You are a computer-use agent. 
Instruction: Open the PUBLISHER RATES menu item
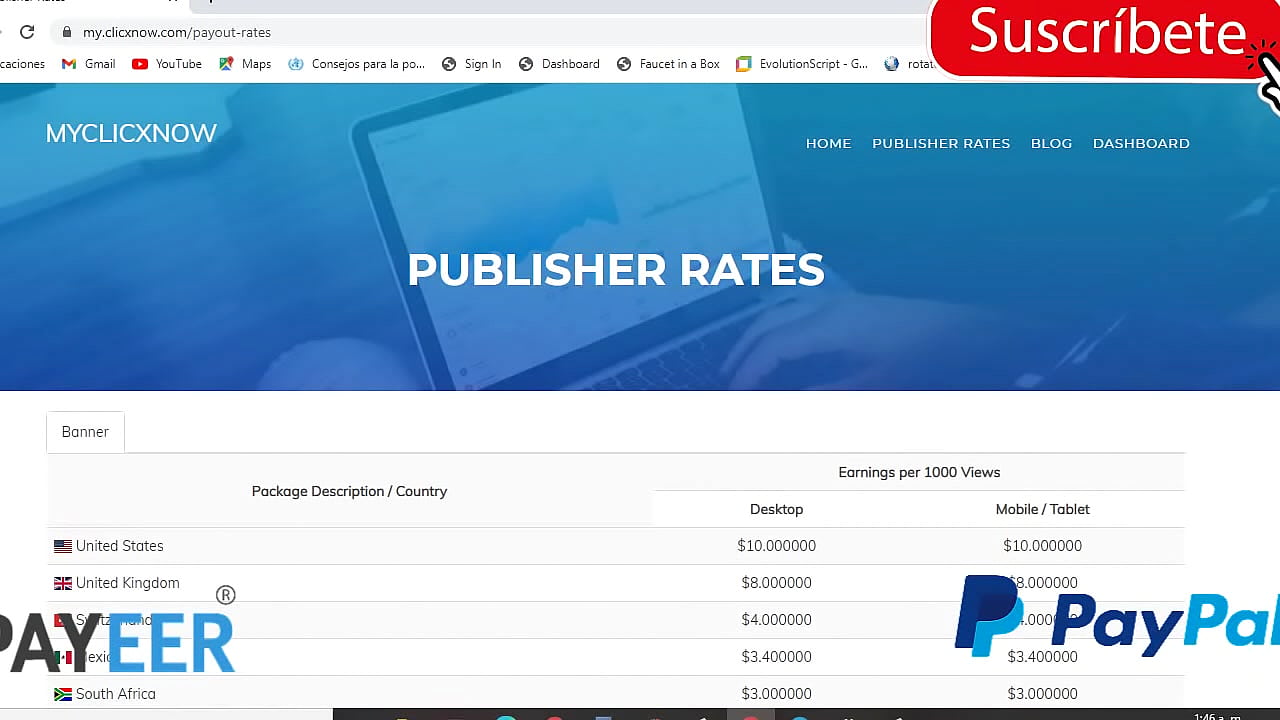[941, 143]
